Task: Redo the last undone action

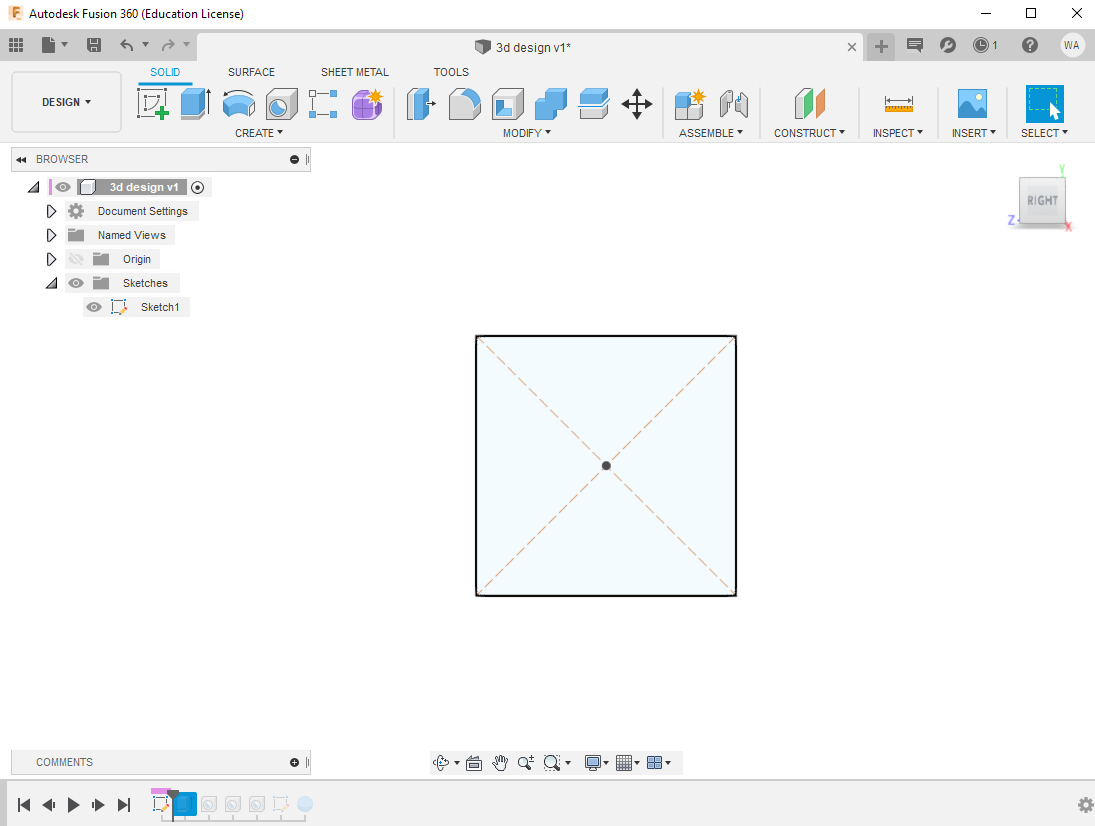Action: point(168,45)
